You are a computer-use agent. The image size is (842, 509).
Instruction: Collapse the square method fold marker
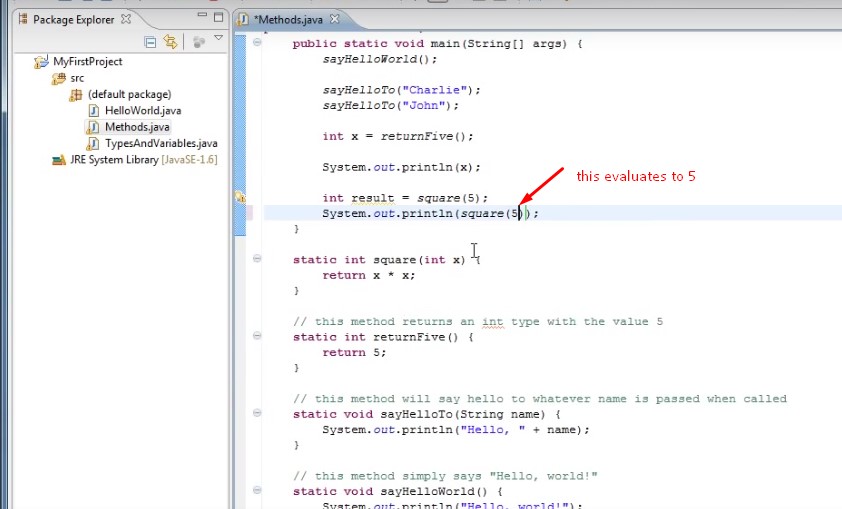(258, 259)
